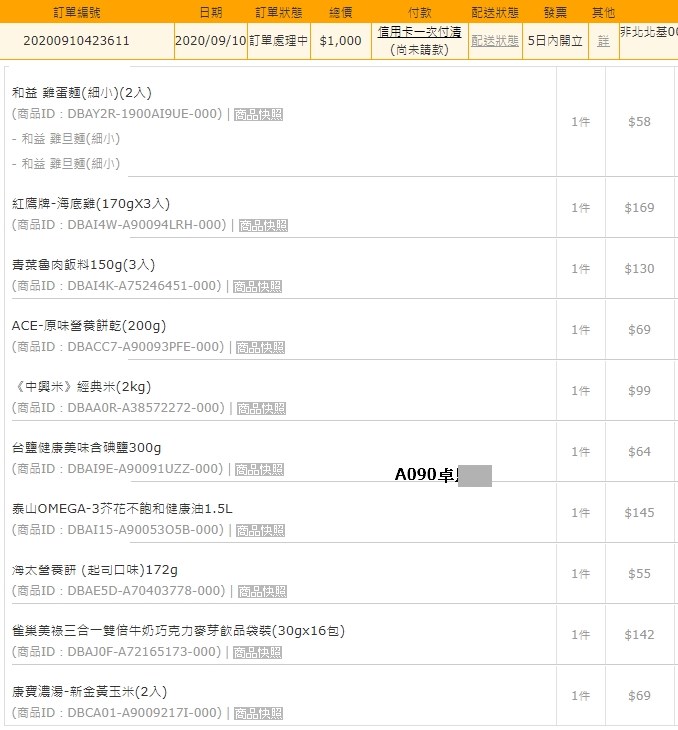
Task: Show 商品快照 for 海太營養餅 起司口味
Action: pos(261,592)
